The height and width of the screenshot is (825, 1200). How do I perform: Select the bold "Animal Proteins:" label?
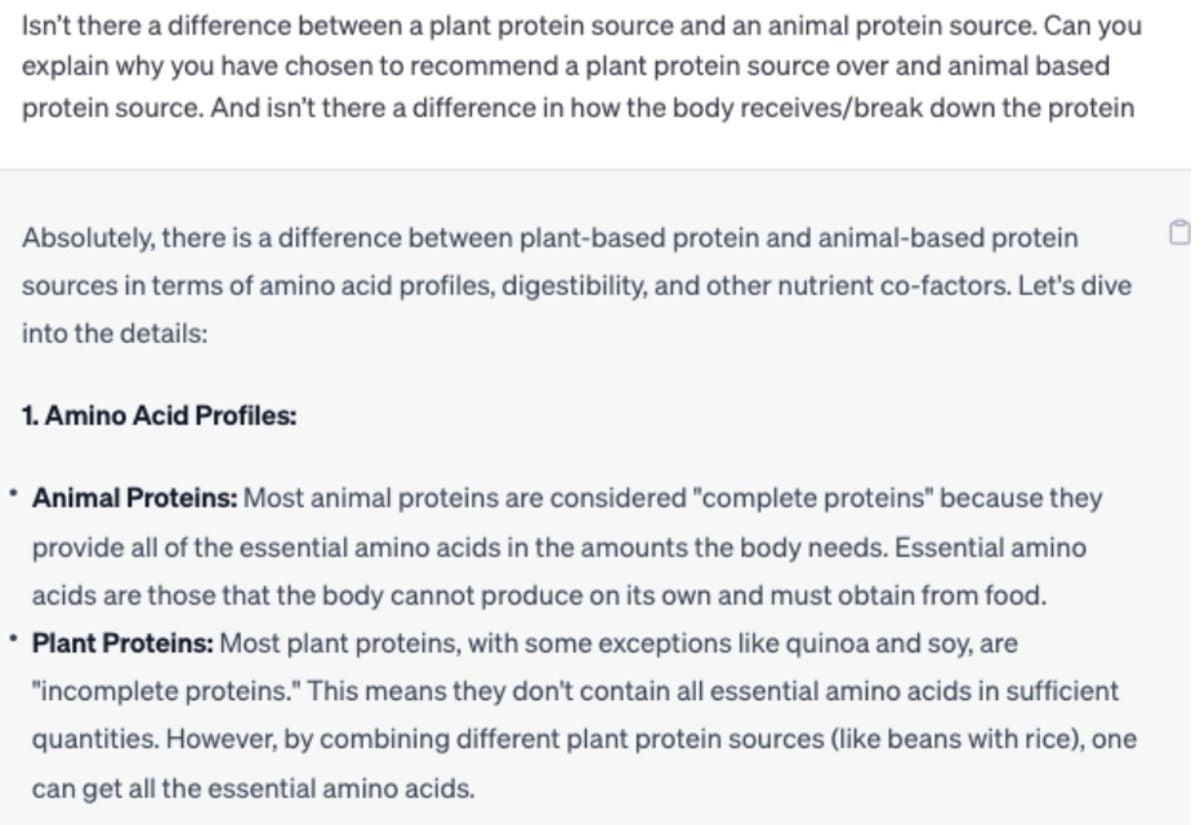135,497
